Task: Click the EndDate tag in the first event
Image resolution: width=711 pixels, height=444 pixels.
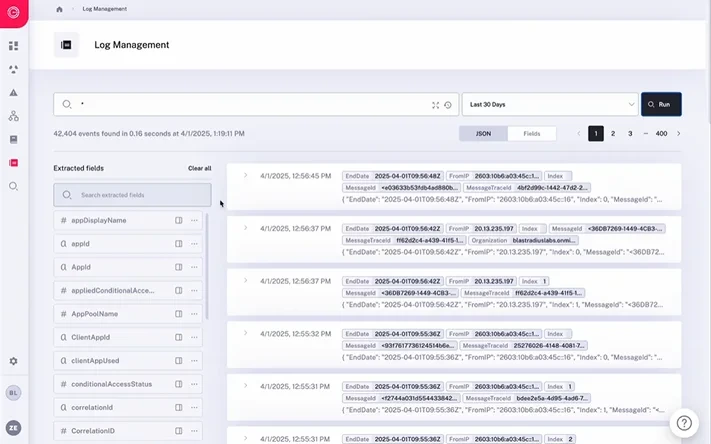Action: pyautogui.click(x=393, y=176)
